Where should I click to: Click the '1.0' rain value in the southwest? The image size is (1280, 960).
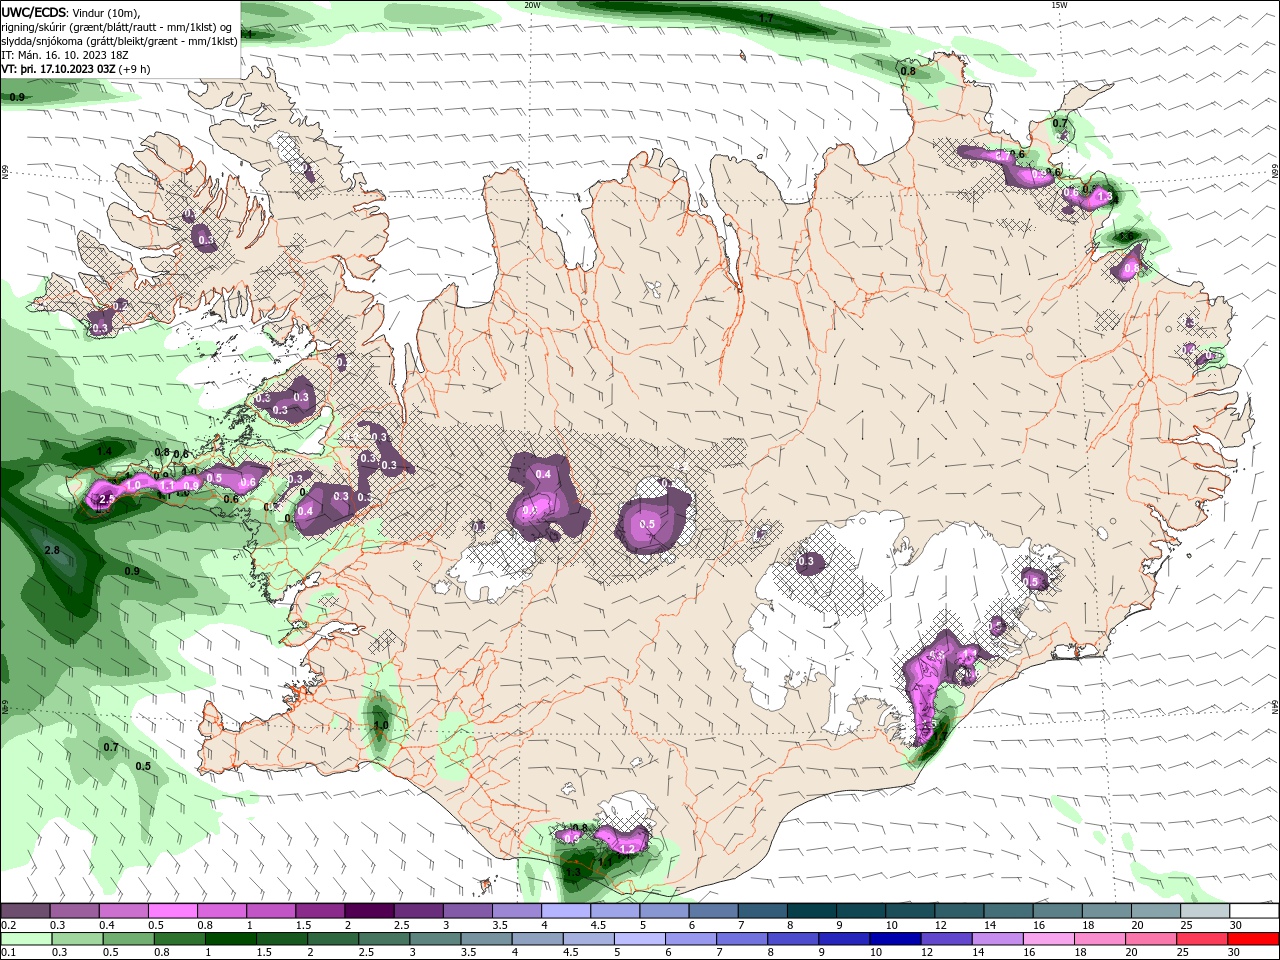click(380, 725)
